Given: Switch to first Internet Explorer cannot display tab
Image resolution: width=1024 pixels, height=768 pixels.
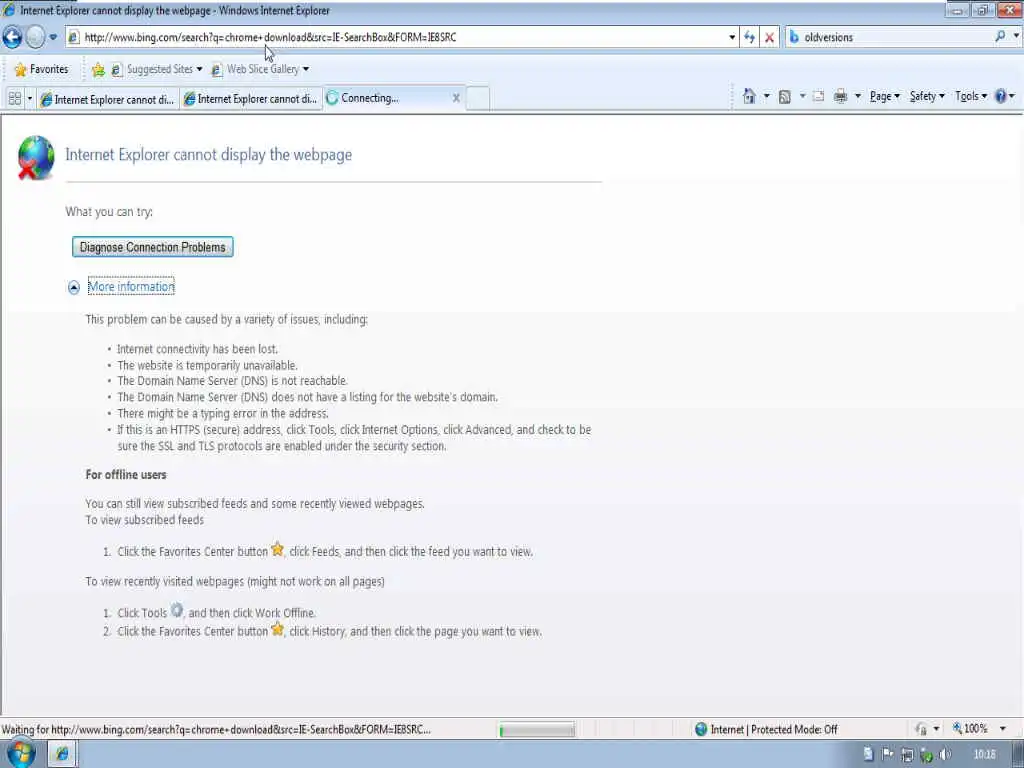Looking at the screenshot, I should point(107,99).
